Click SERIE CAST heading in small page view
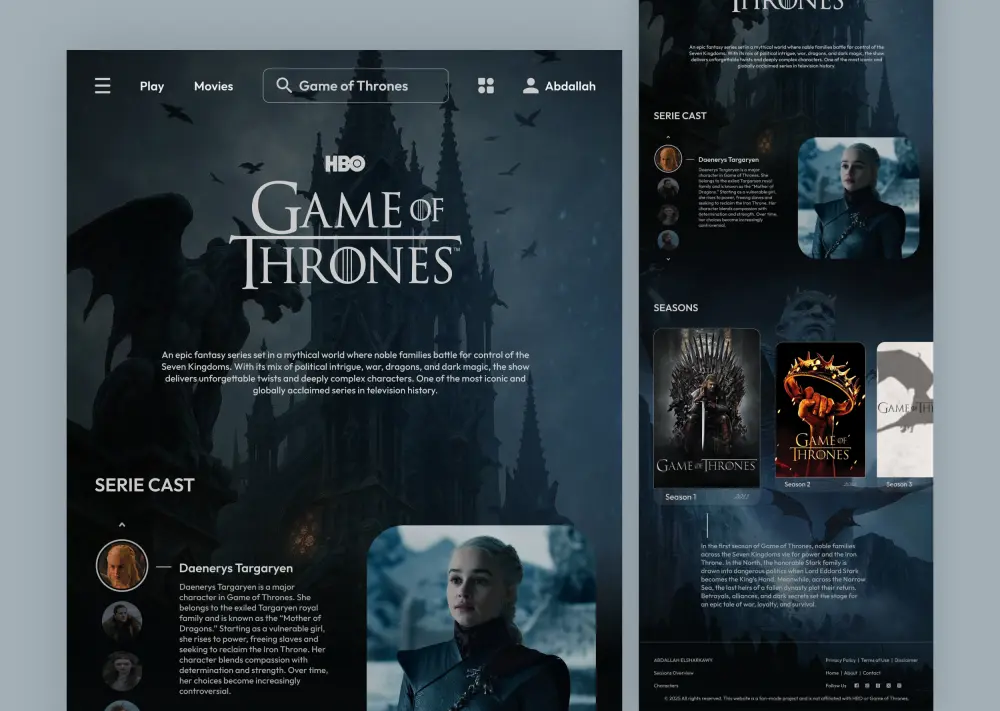This screenshot has height=711, width=1000. click(x=680, y=115)
